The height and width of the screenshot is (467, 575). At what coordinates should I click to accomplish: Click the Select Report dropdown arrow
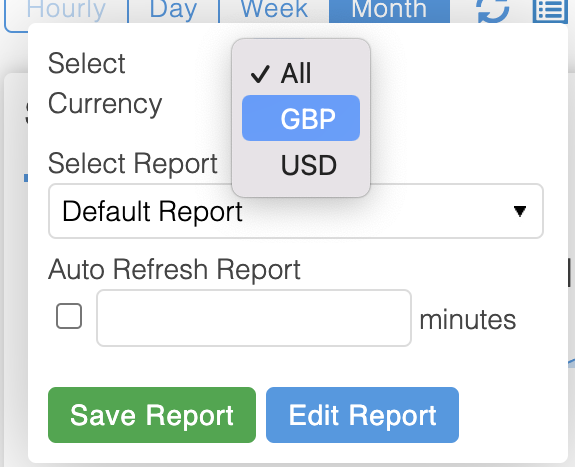520,211
